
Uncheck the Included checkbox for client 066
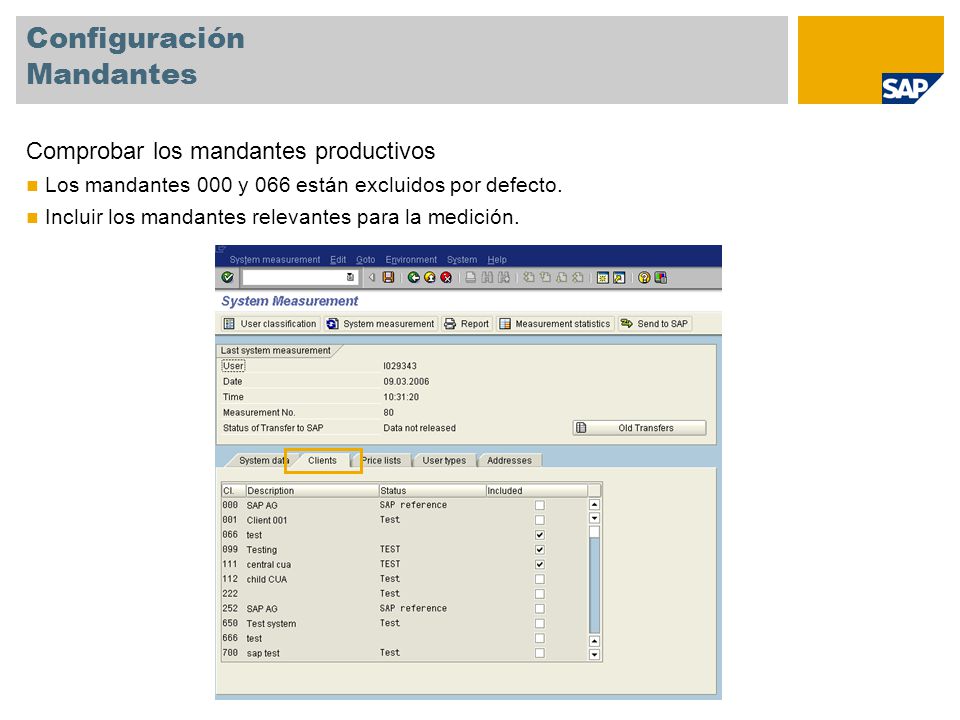pos(539,534)
